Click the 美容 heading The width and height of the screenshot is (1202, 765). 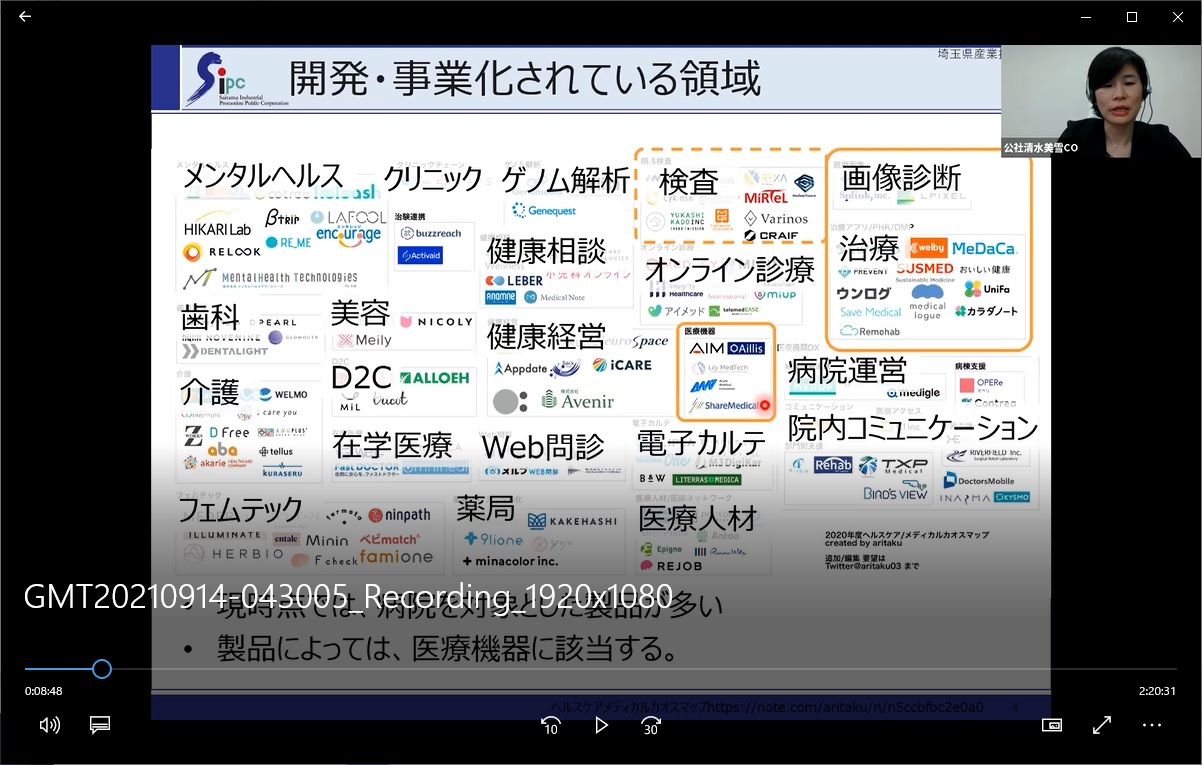[x=360, y=313]
